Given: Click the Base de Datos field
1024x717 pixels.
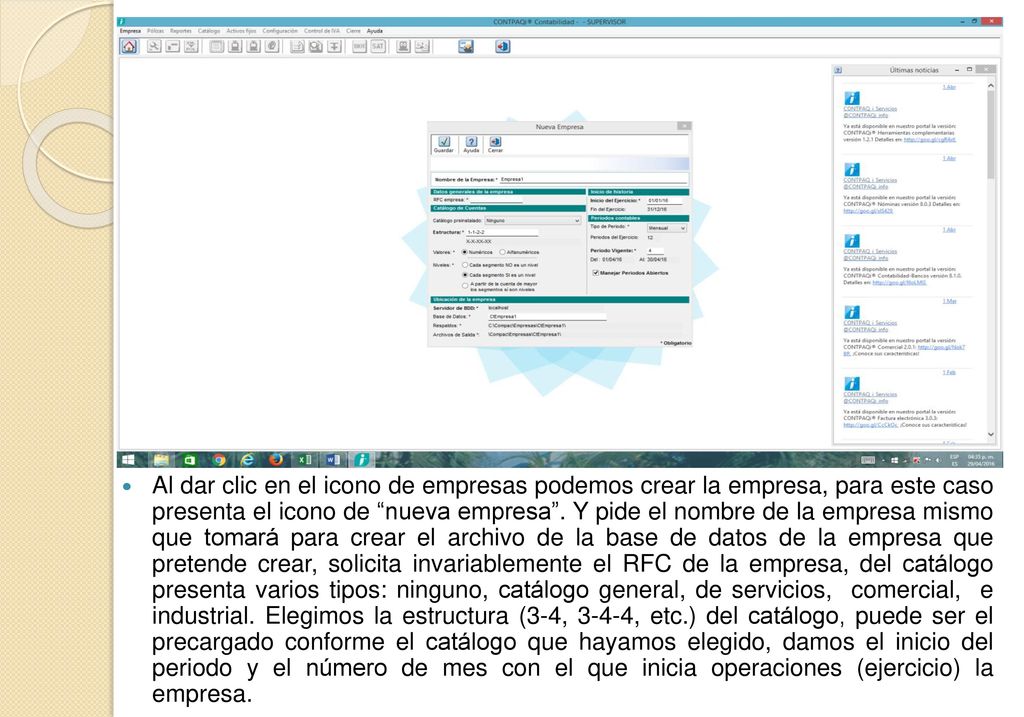Looking at the screenshot, I should 547,317.
